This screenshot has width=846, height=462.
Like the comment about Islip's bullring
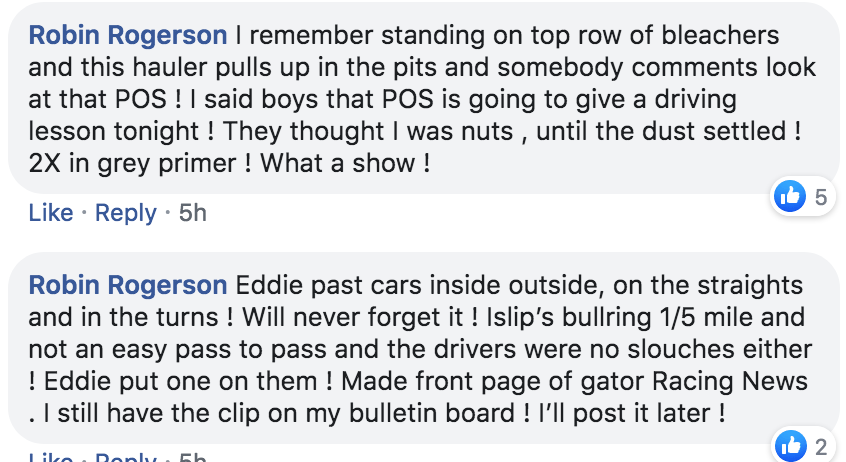pos(51,457)
